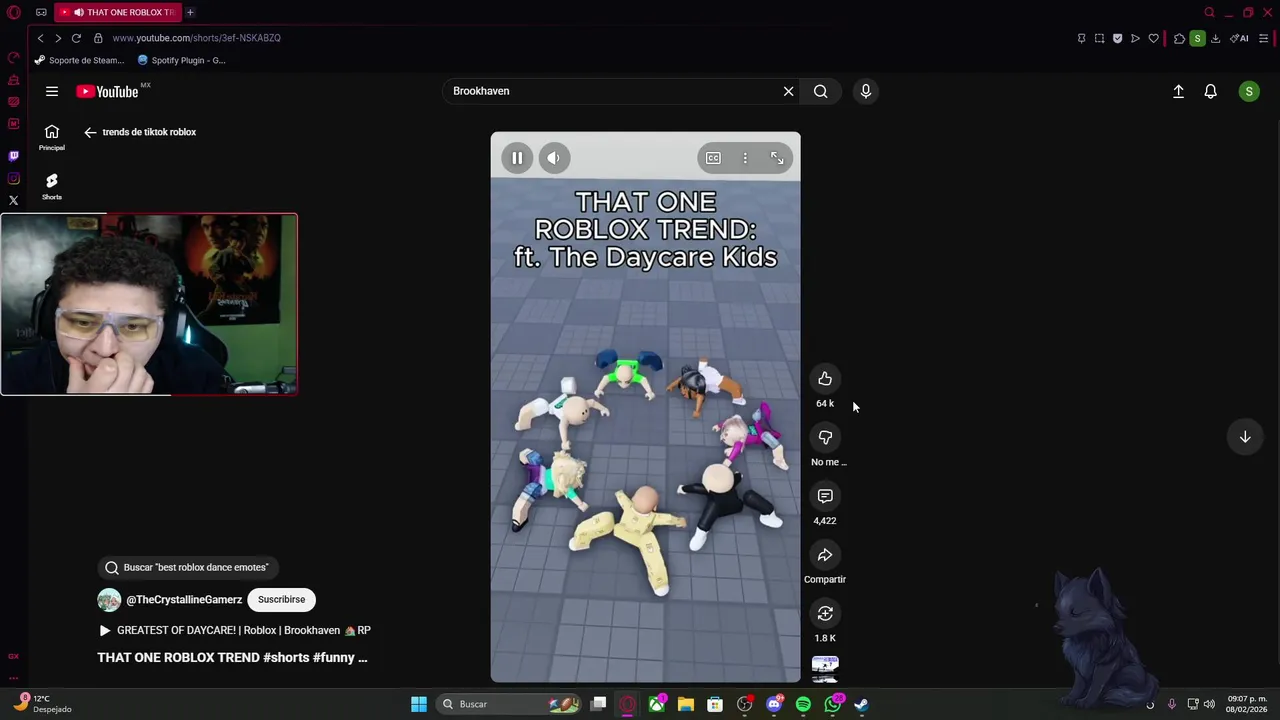Start voice search with microphone
This screenshot has width=1280, height=720.
[866, 91]
